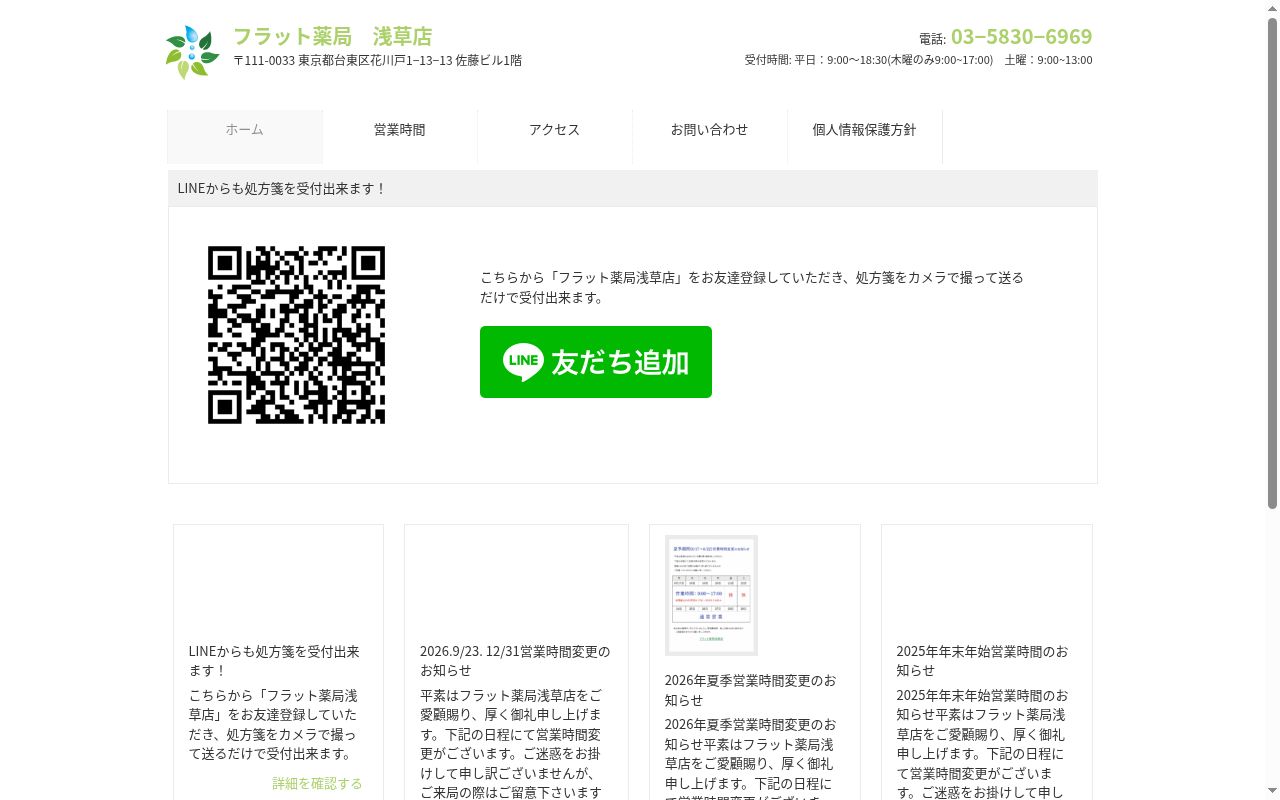Click the 2026年夏季営業時間変更のお知らせ card title
Image resolution: width=1280 pixels, height=800 pixels.
(751, 690)
